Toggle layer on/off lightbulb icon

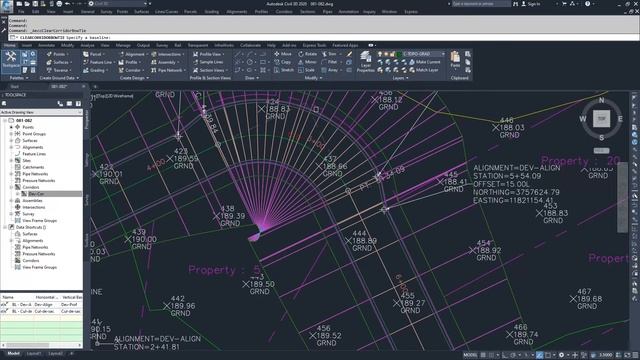(380, 54)
